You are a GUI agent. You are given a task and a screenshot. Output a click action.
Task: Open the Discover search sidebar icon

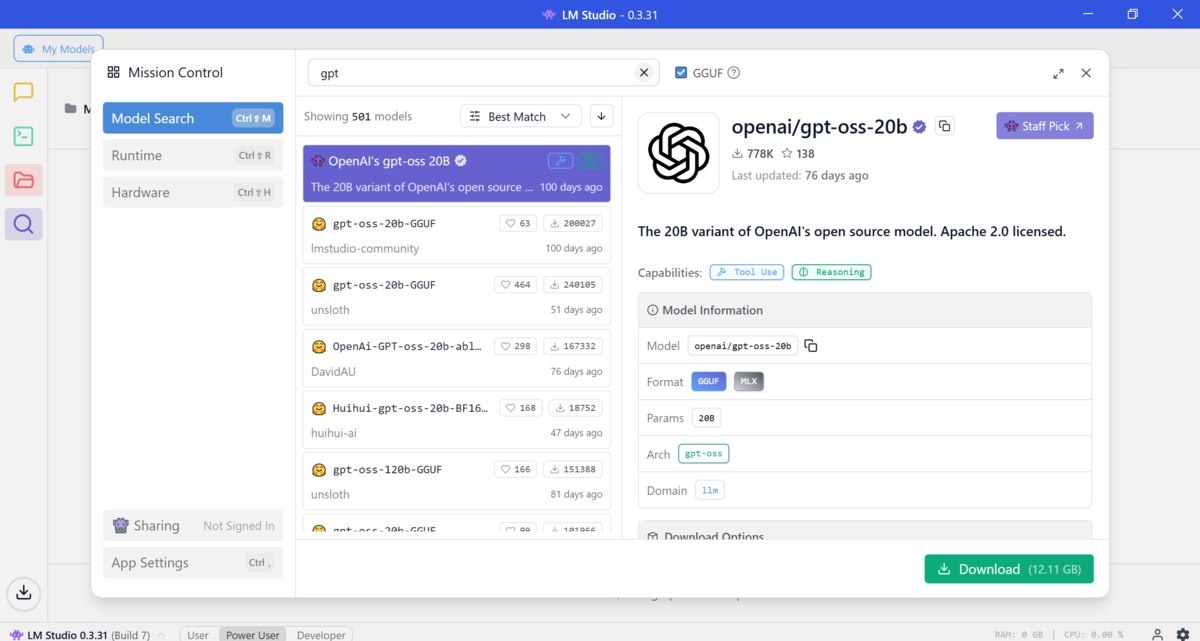pyautogui.click(x=23, y=224)
